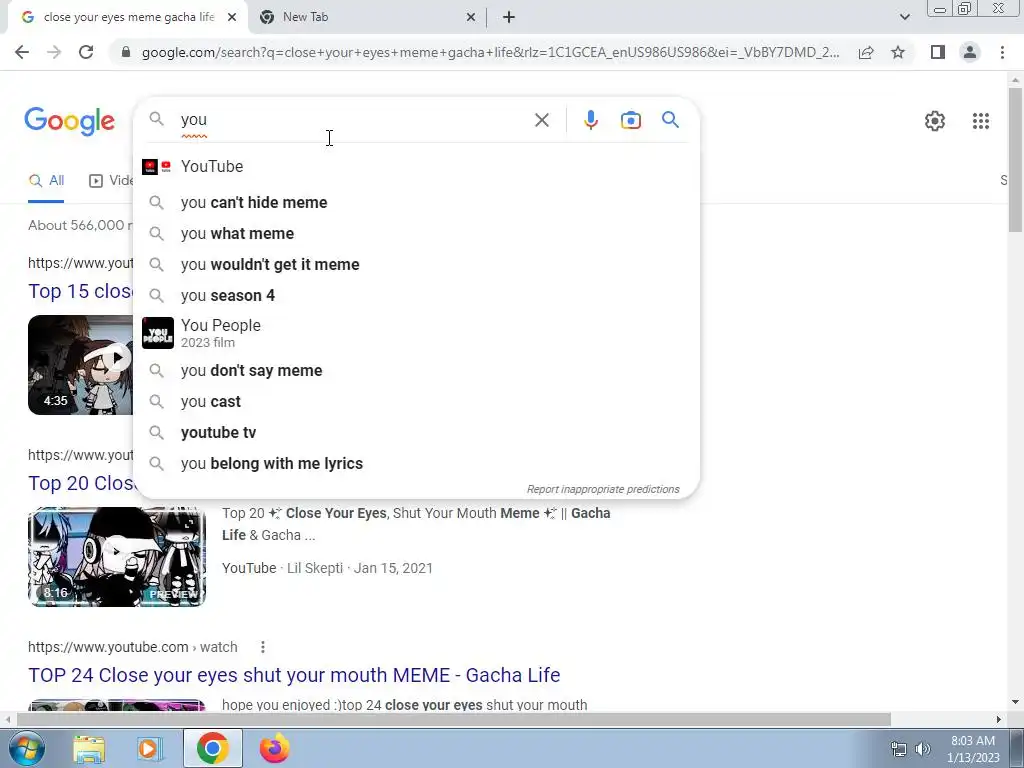Close the New Tab tab
Image resolution: width=1024 pixels, height=768 pixels.
471,17
